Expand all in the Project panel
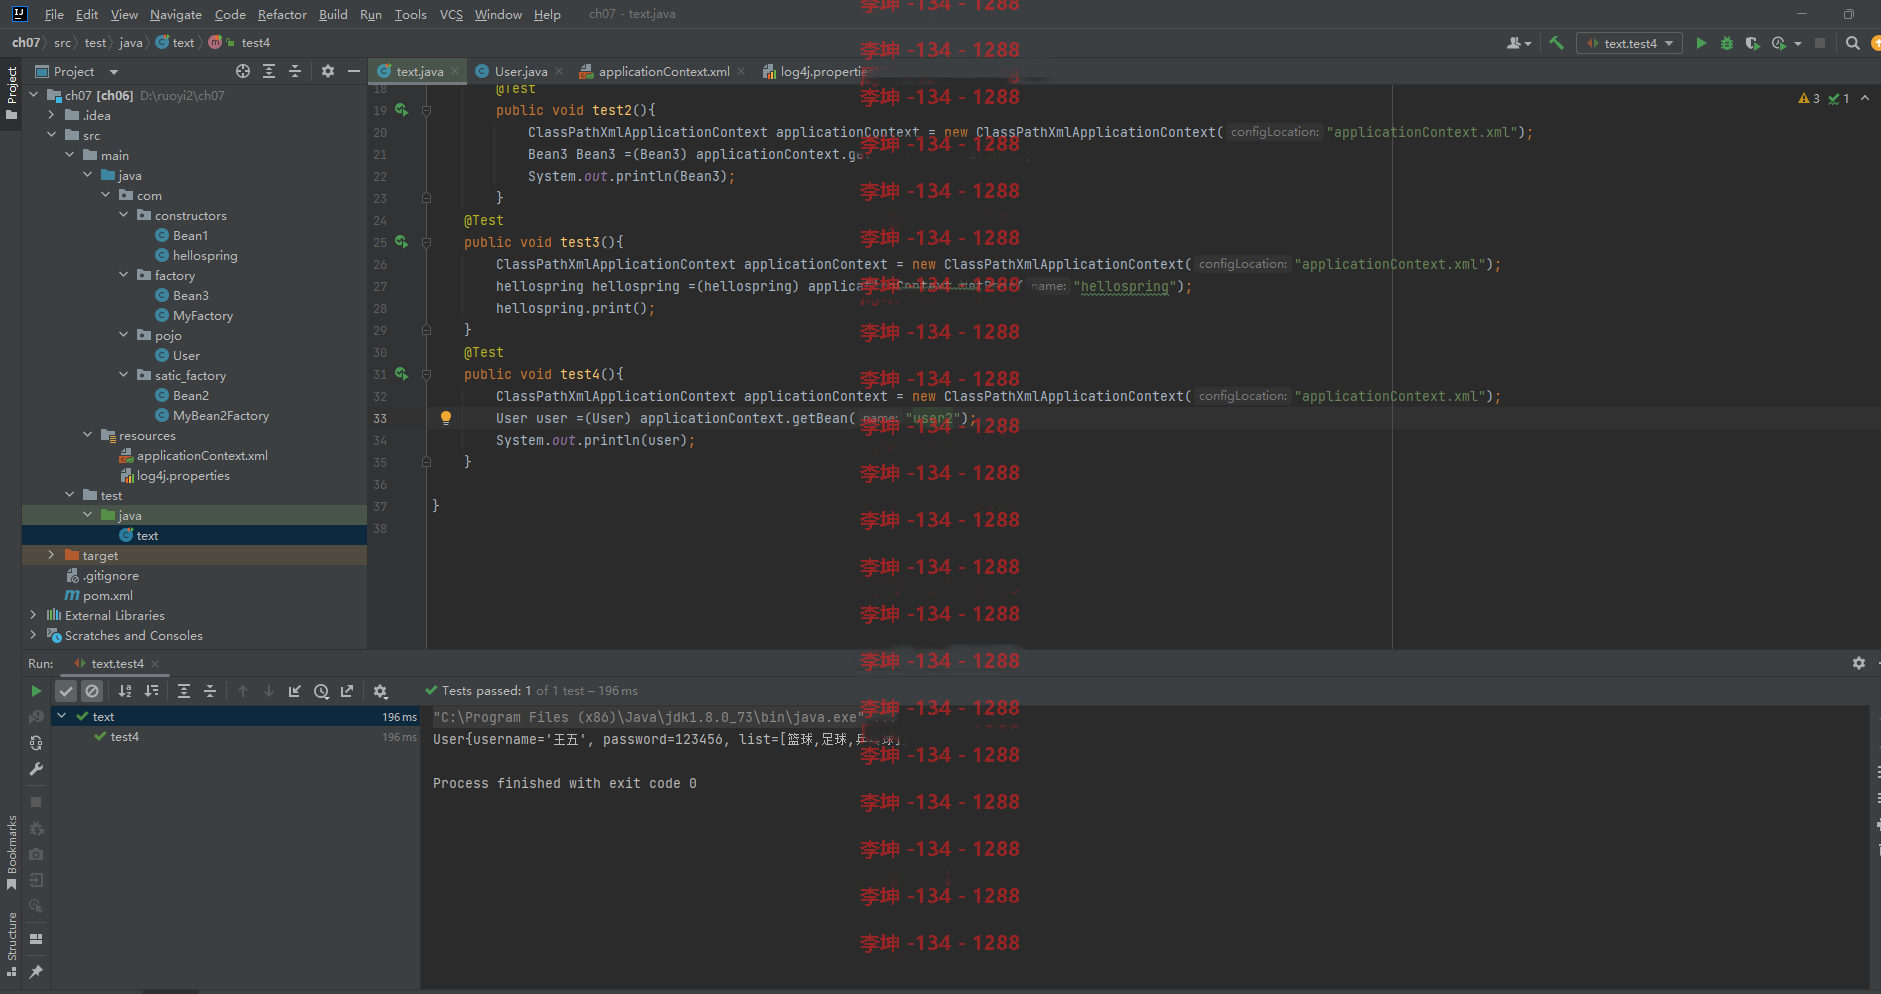 coord(269,71)
